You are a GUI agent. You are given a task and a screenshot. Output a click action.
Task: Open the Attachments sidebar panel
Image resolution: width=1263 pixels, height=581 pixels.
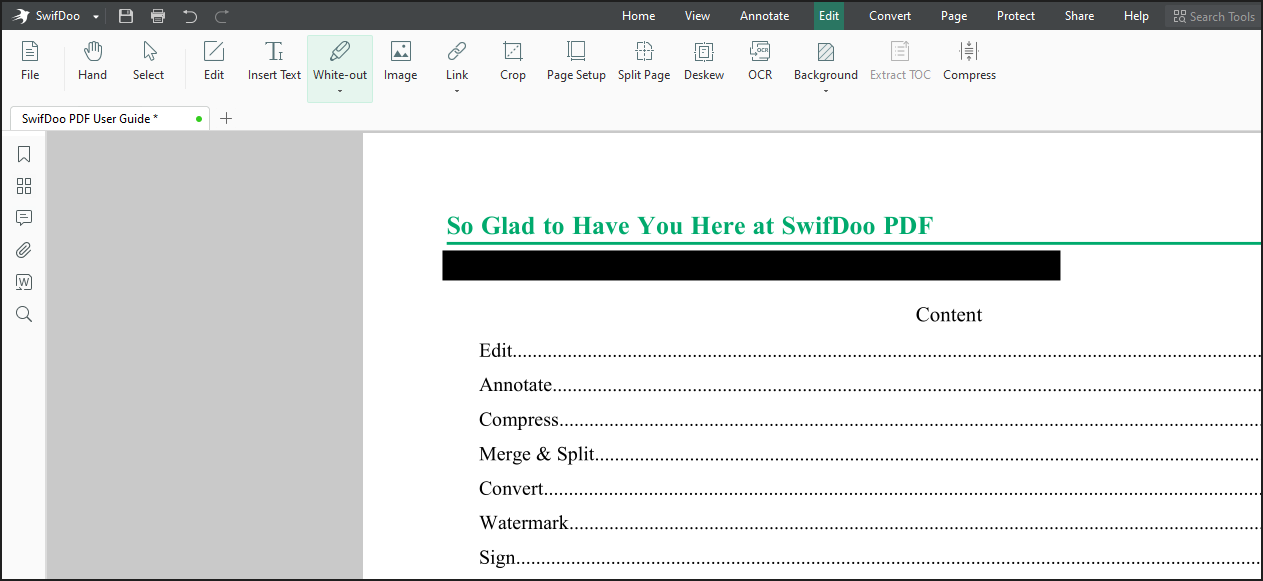(24, 250)
